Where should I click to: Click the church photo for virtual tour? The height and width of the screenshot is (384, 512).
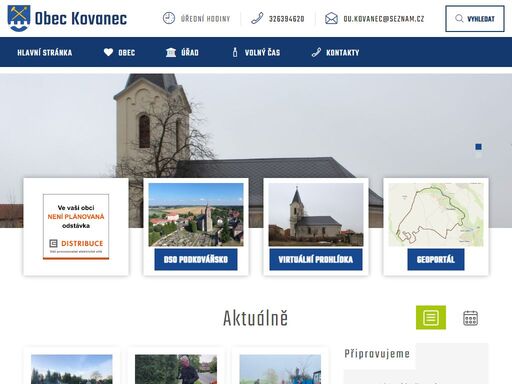pyautogui.click(x=316, y=215)
